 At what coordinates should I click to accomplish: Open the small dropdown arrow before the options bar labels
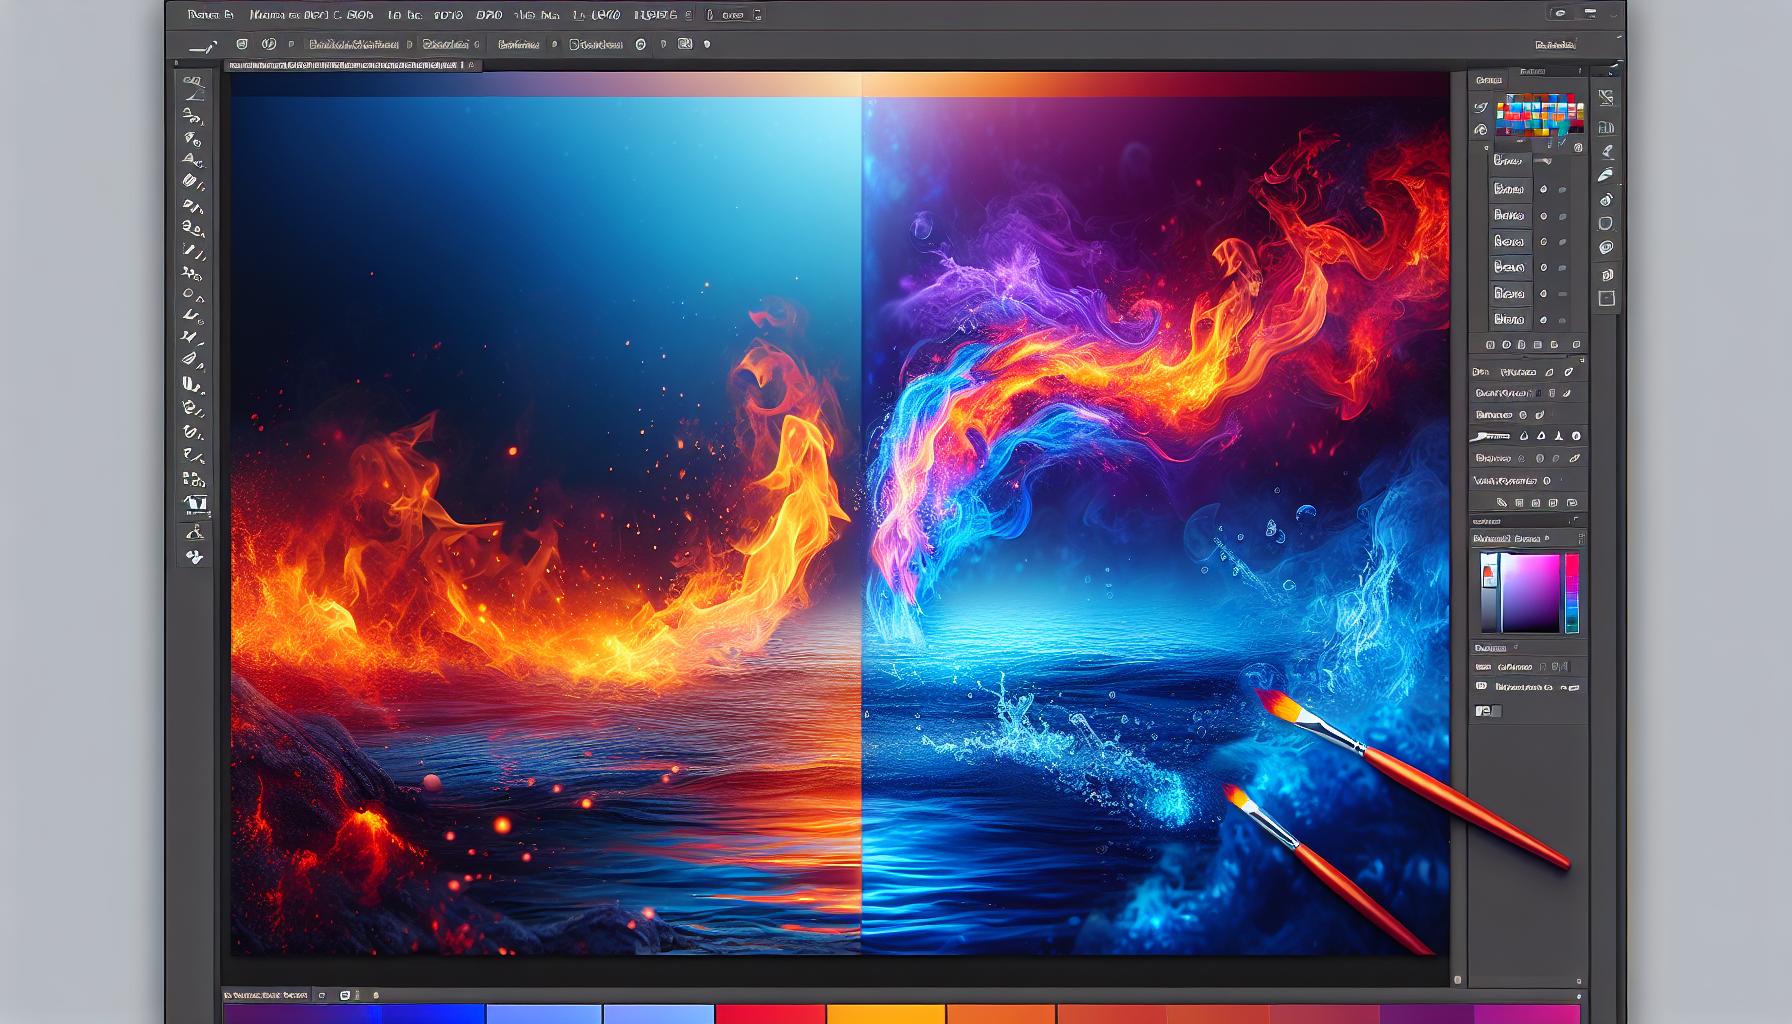(x=291, y=45)
